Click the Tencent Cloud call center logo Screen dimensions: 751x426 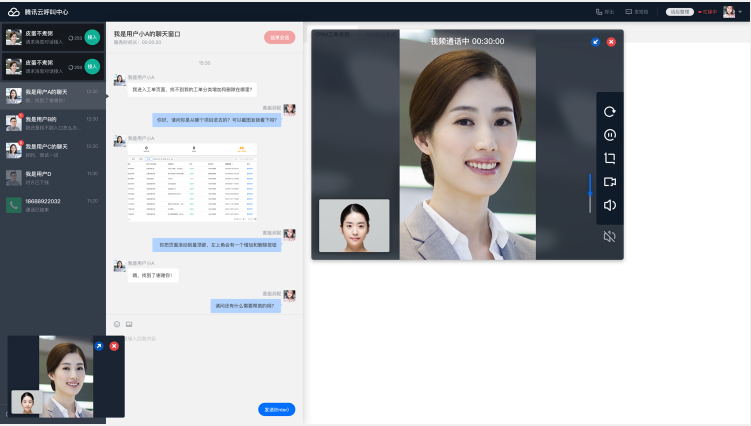point(13,12)
